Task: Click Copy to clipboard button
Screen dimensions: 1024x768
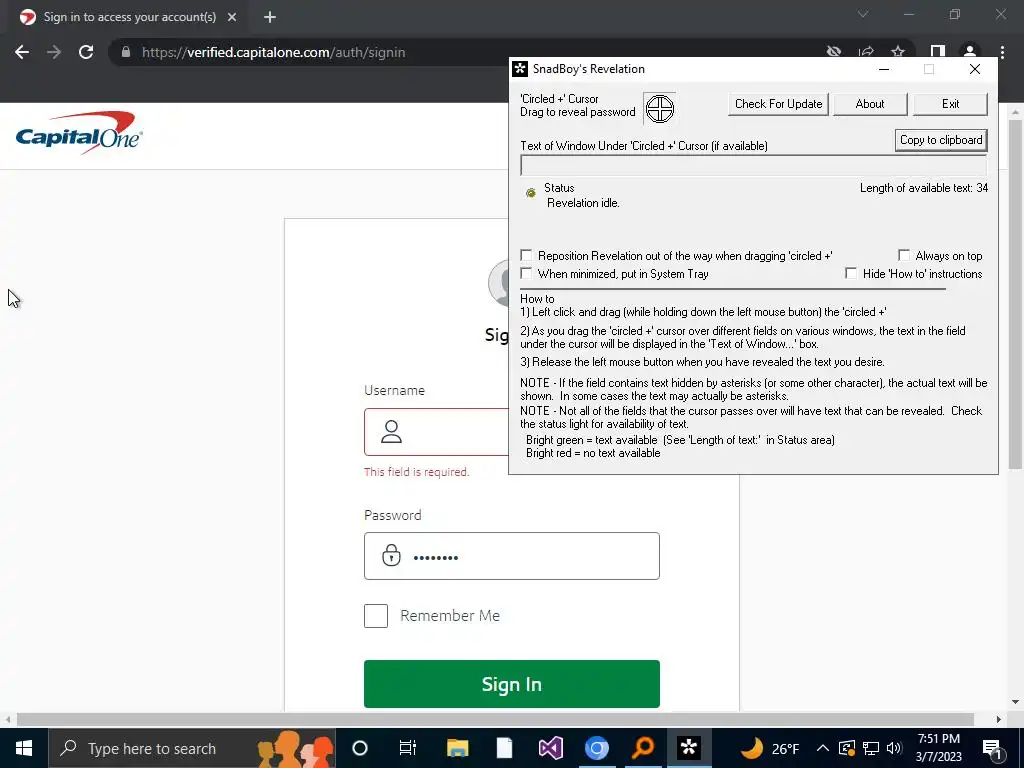Action: click(941, 140)
